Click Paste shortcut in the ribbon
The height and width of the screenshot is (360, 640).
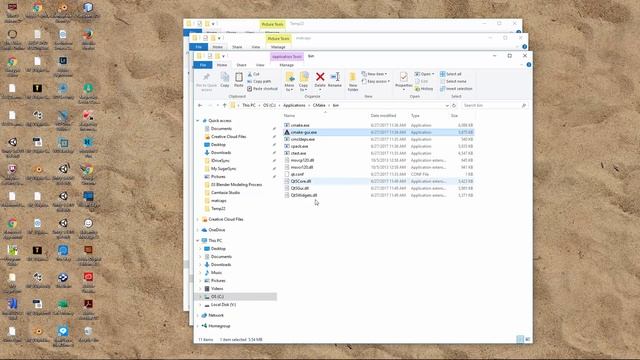tap(262, 89)
